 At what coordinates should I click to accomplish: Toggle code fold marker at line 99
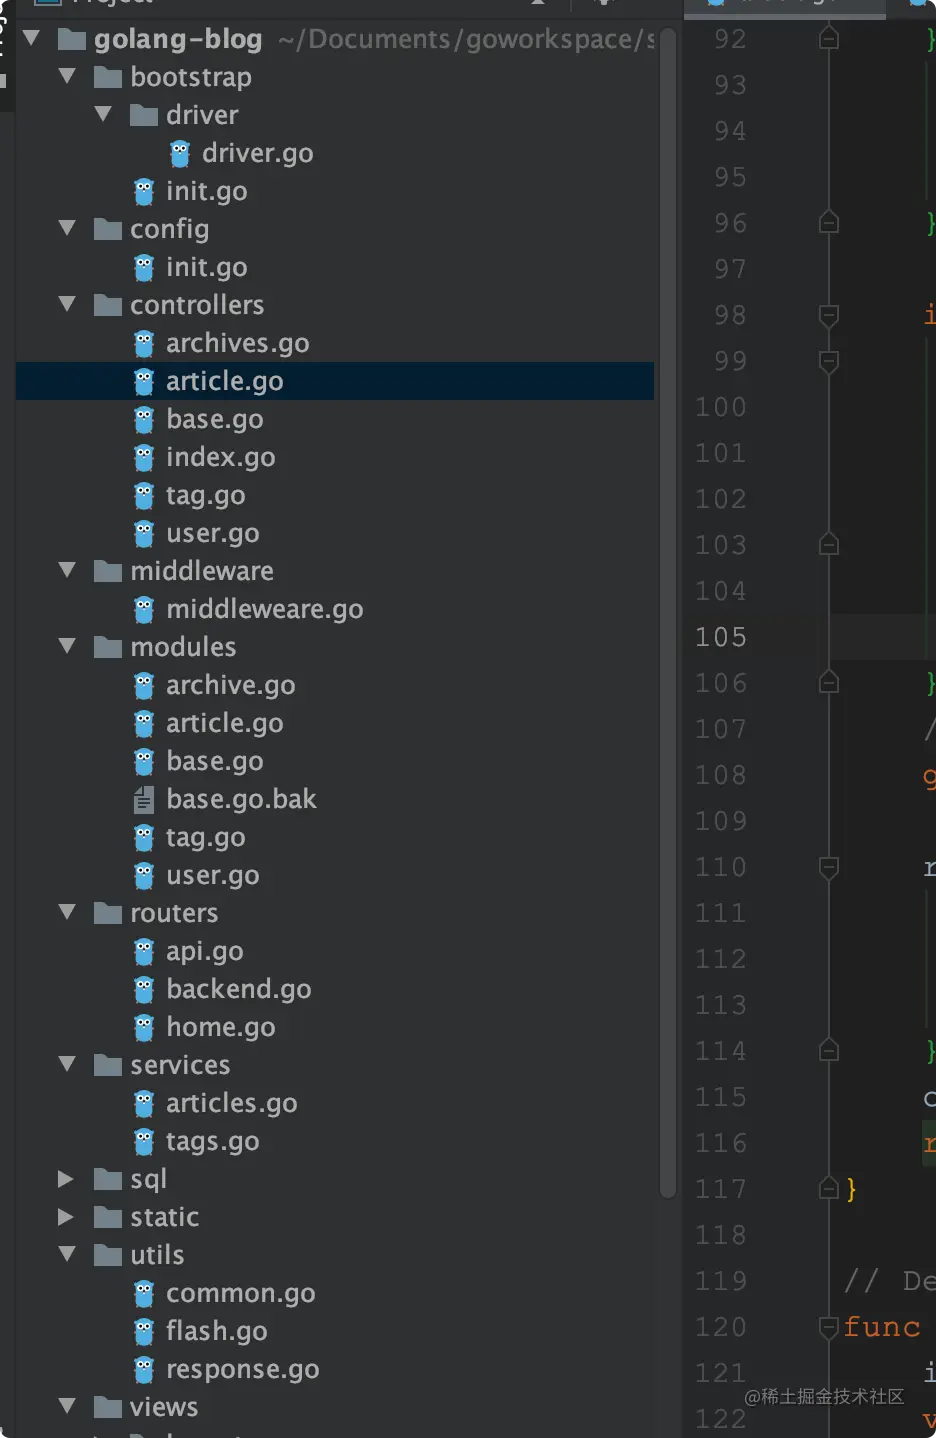pos(829,361)
